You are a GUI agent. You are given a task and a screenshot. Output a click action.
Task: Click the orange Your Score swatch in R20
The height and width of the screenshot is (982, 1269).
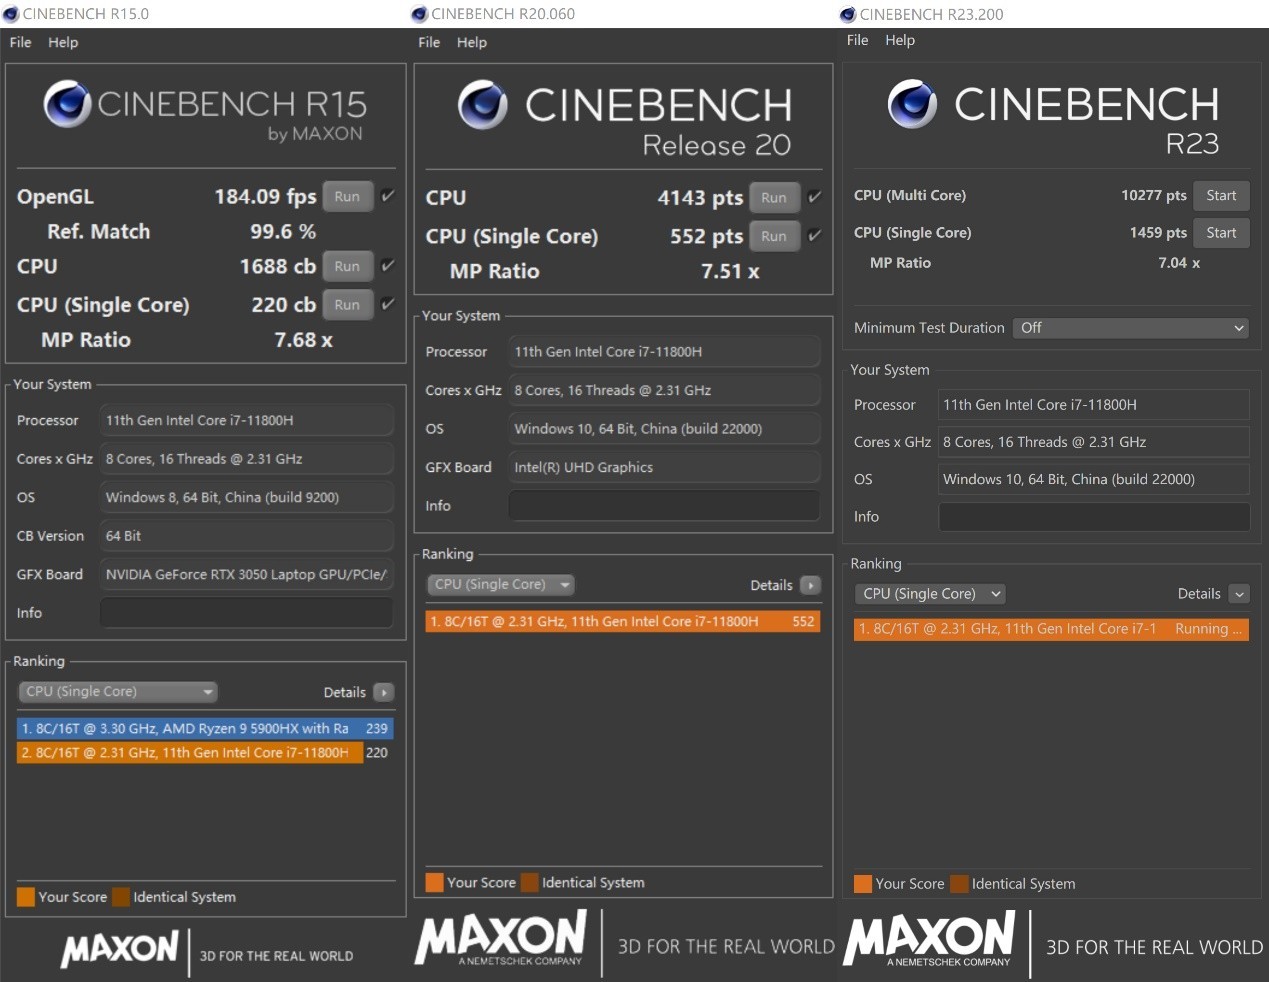(434, 882)
